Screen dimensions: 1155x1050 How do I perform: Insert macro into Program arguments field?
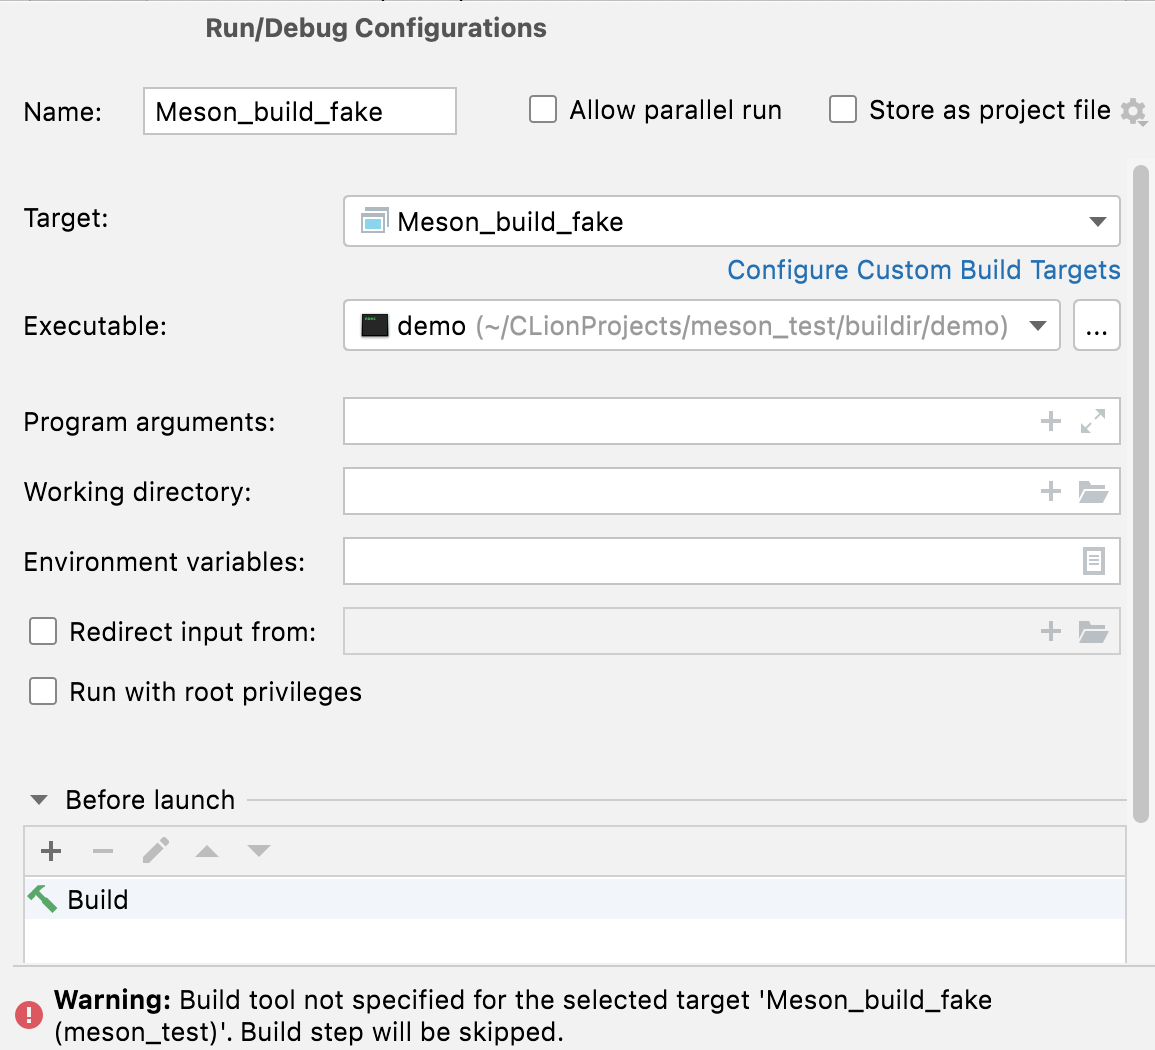[x=1050, y=421]
